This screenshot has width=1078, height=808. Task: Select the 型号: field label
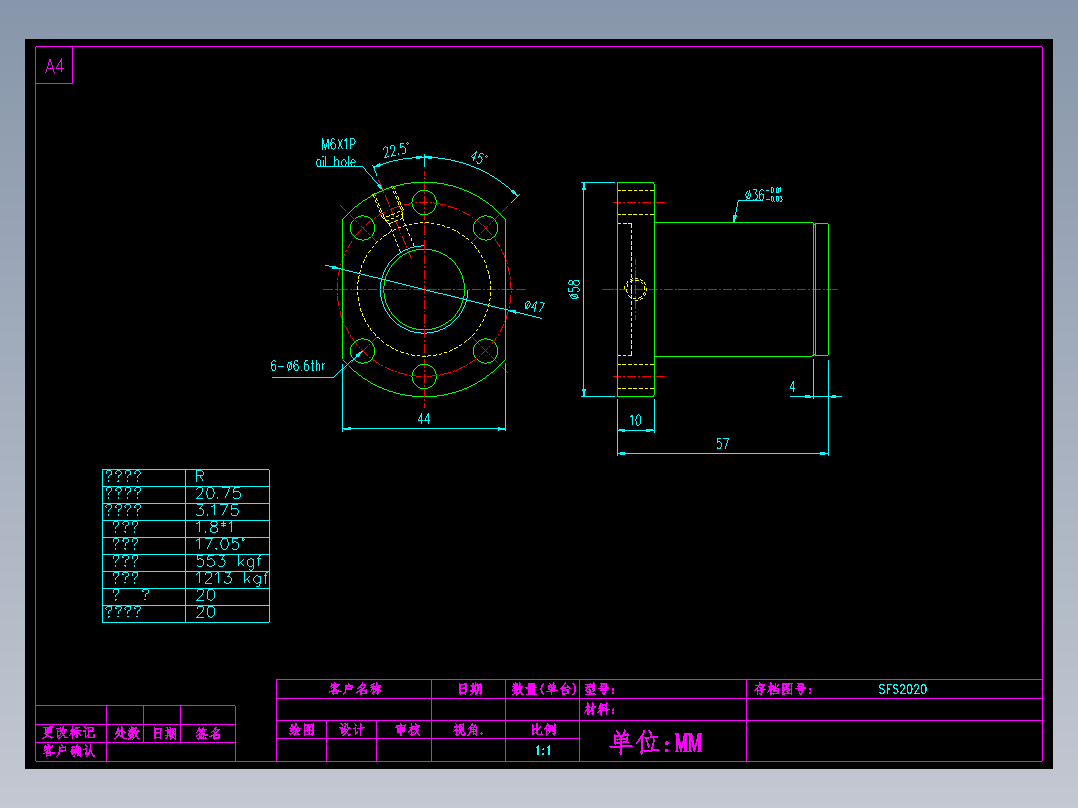(x=600, y=689)
